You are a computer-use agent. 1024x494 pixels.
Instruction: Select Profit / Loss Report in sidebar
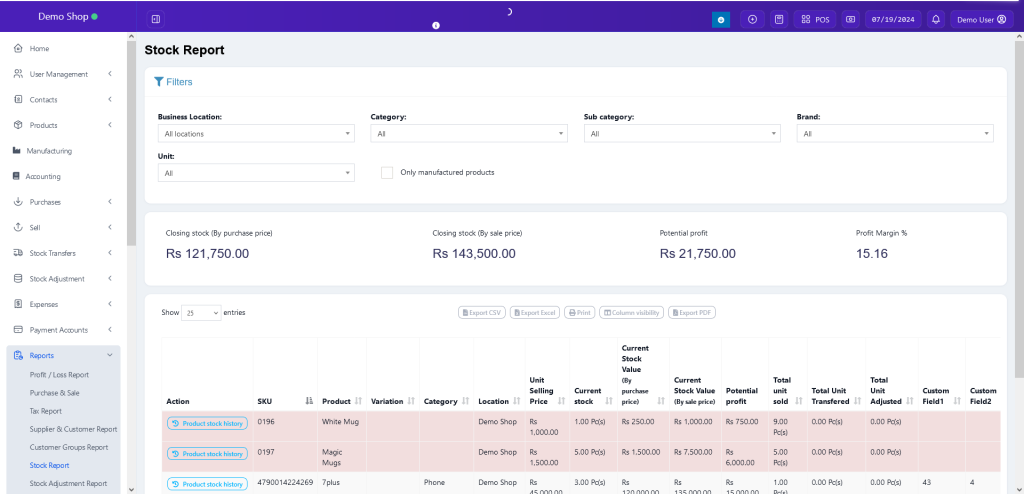pyautogui.click(x=59, y=375)
